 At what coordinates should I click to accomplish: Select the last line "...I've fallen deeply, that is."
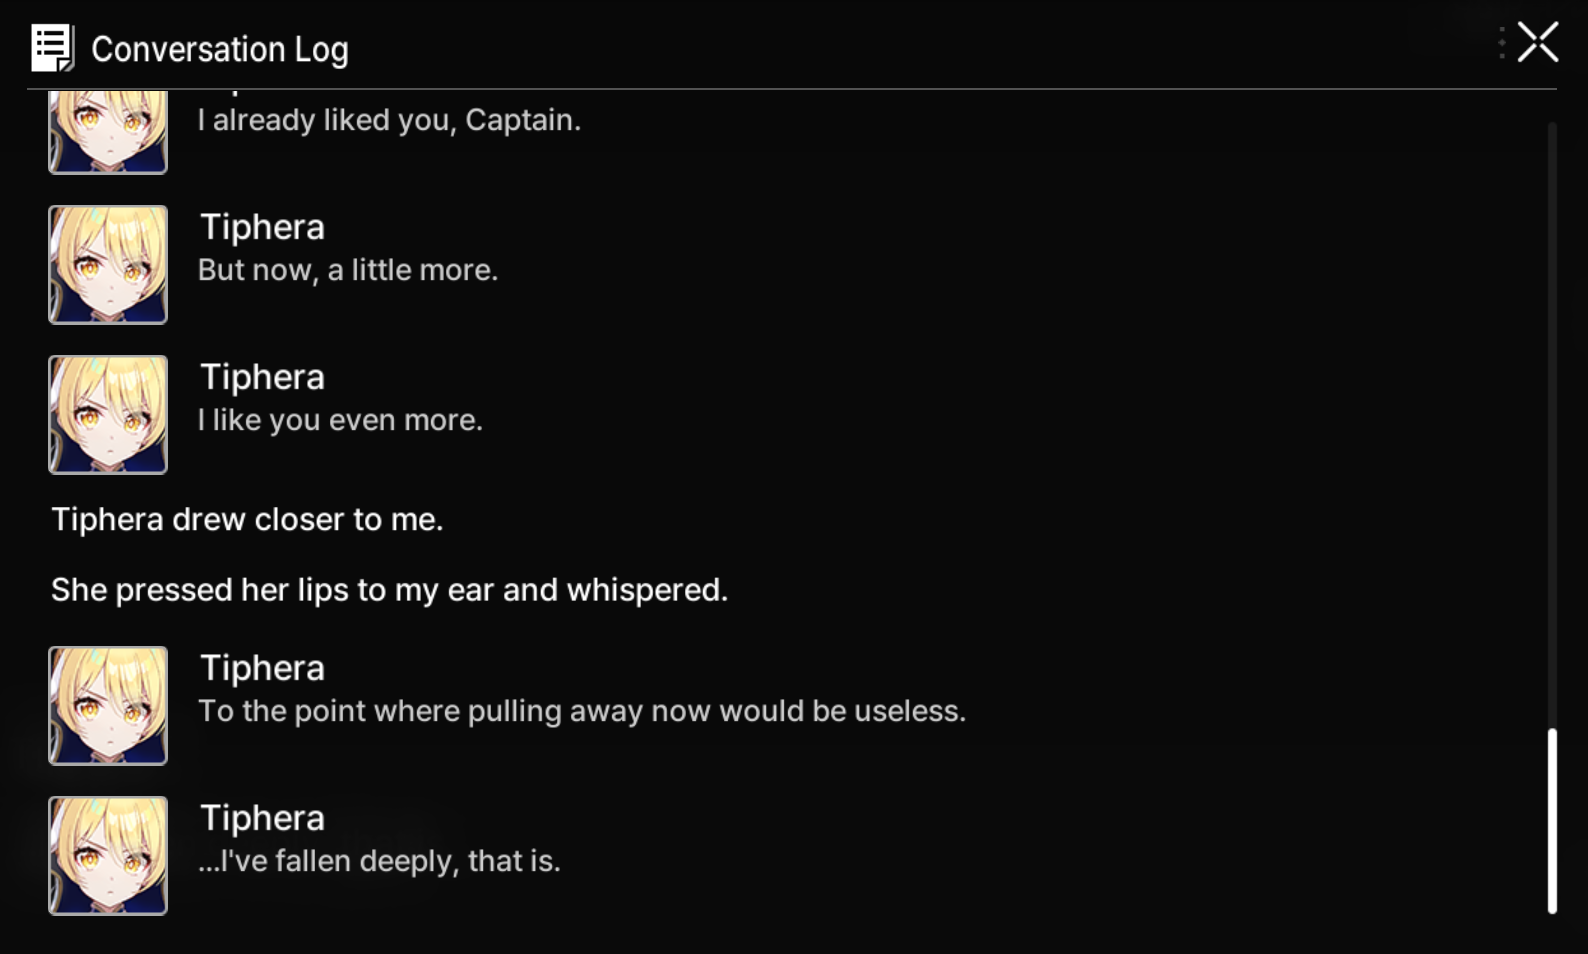(x=379, y=861)
